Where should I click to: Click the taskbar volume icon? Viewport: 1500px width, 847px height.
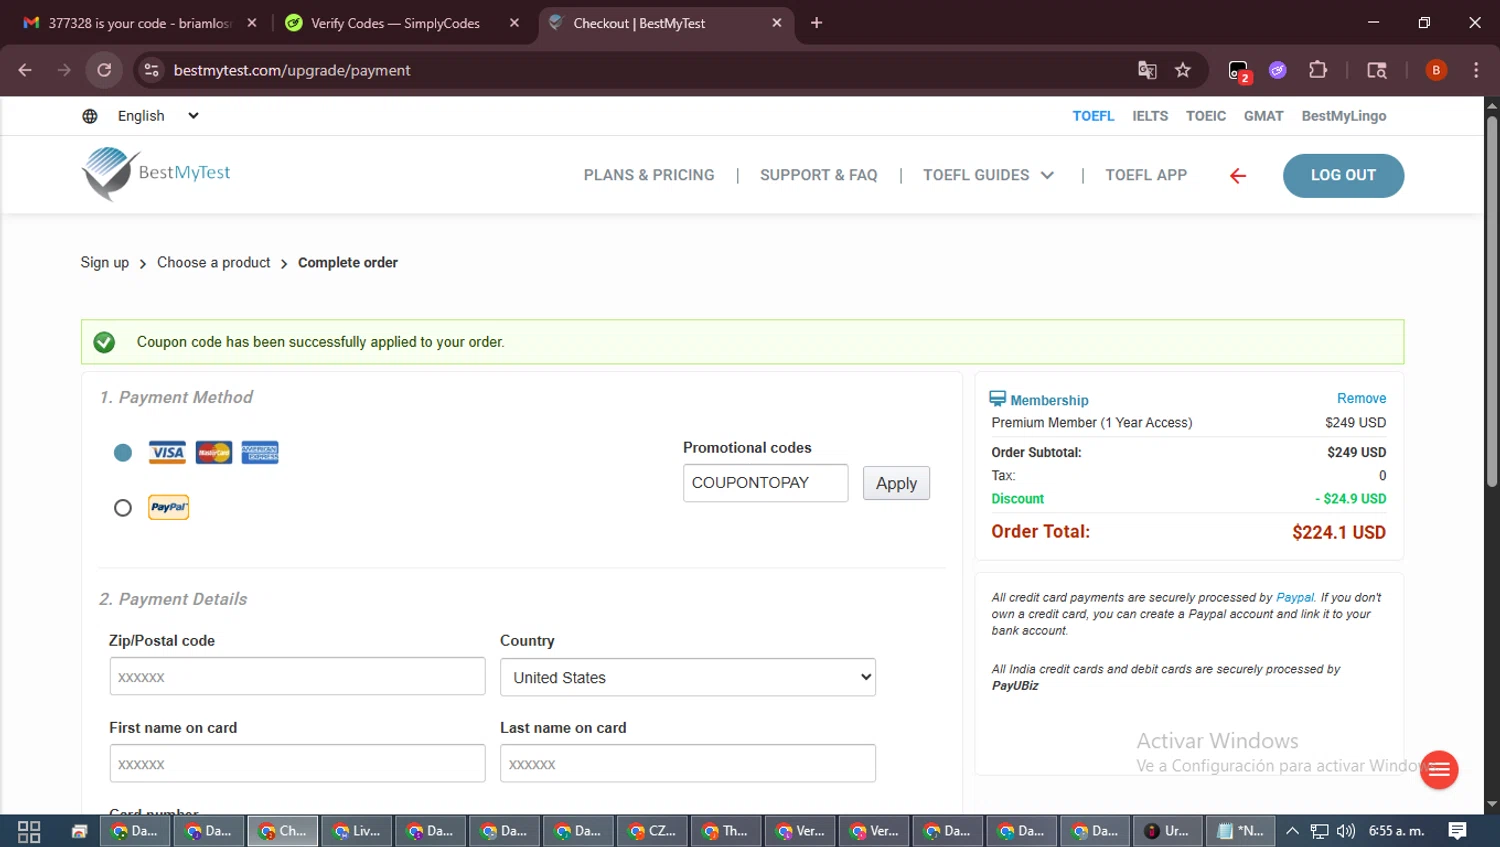pos(1346,831)
